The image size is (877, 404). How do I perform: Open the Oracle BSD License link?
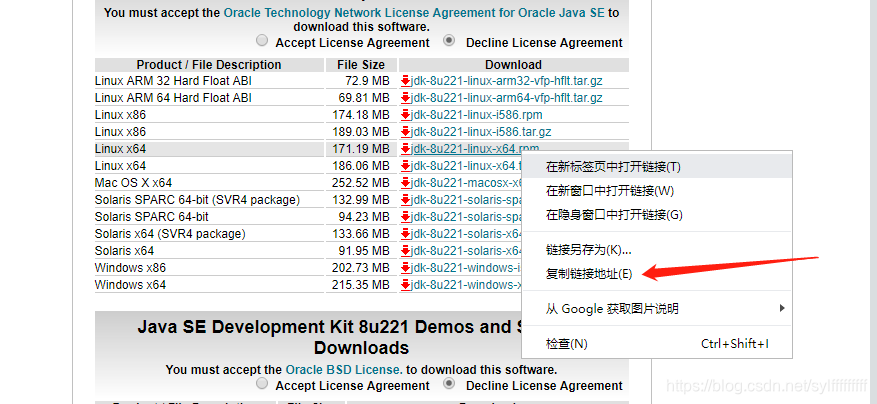coord(343,370)
